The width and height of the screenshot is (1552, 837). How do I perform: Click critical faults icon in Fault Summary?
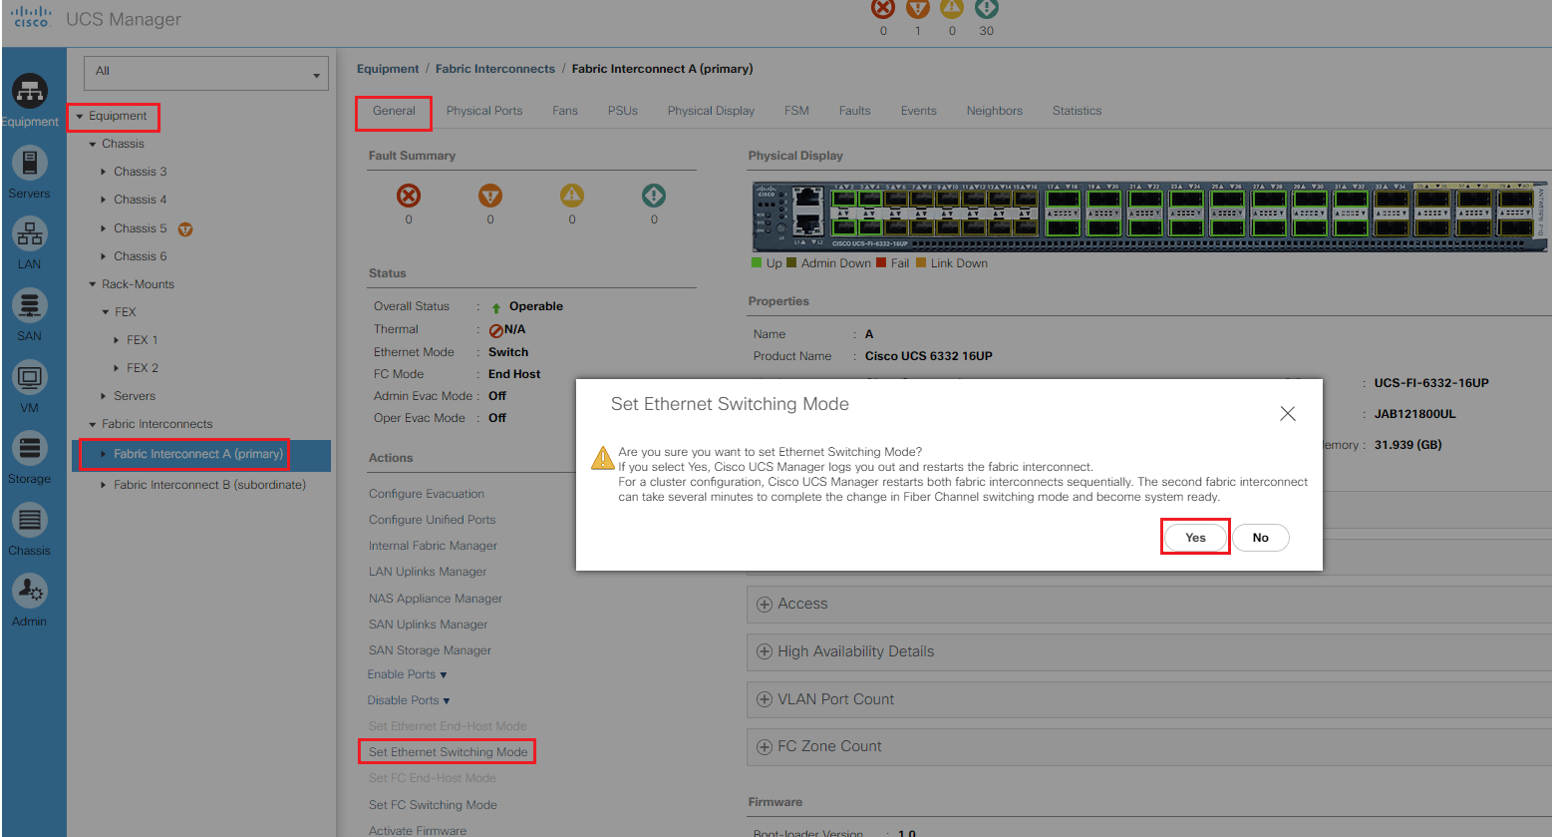coord(409,195)
